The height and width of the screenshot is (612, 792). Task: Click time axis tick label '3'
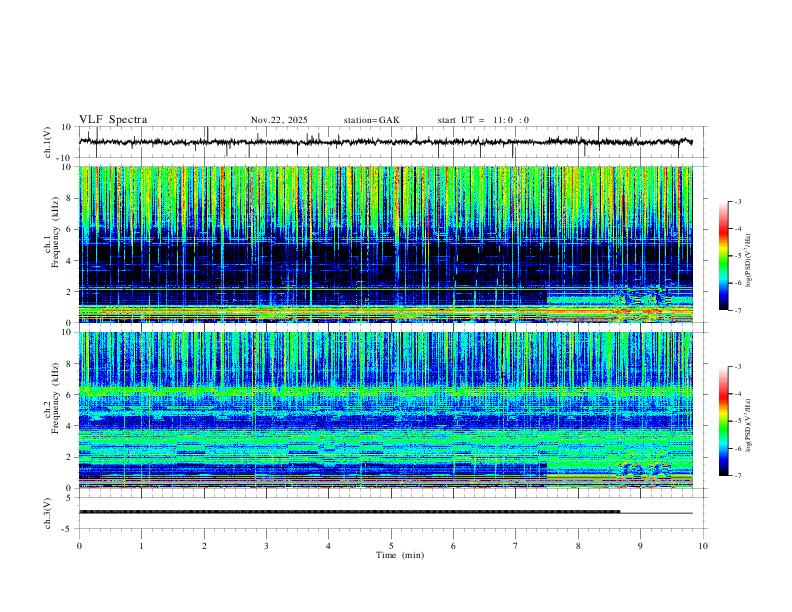click(x=266, y=546)
